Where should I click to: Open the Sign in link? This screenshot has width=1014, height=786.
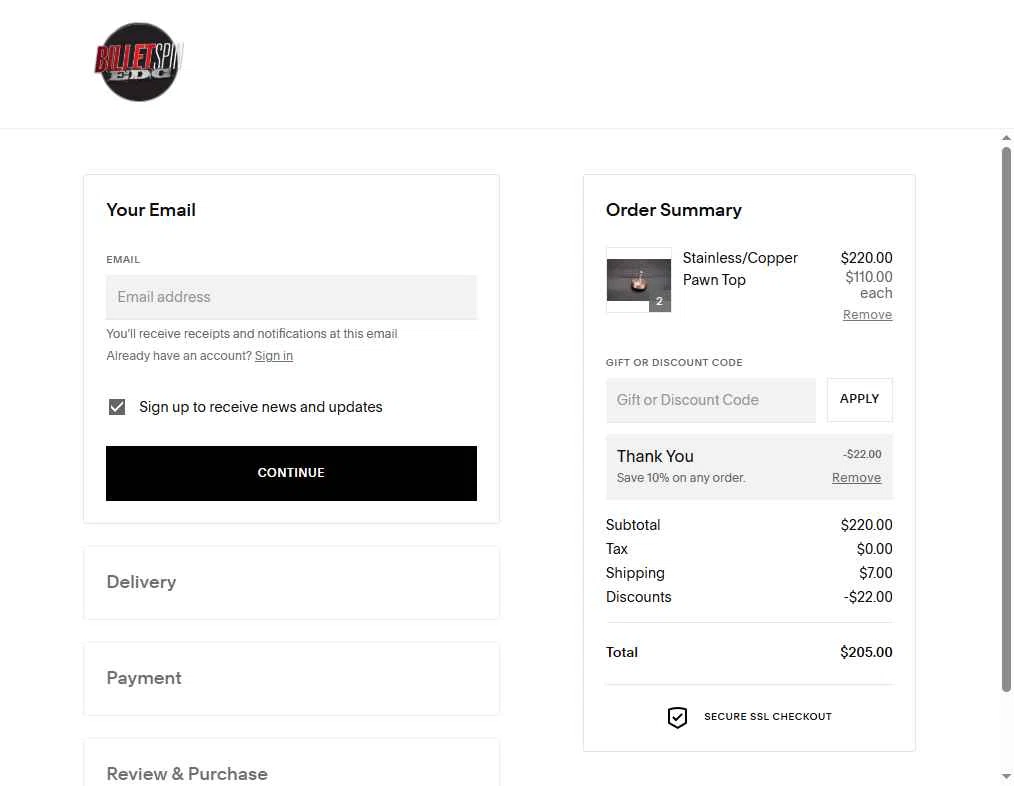coord(274,356)
